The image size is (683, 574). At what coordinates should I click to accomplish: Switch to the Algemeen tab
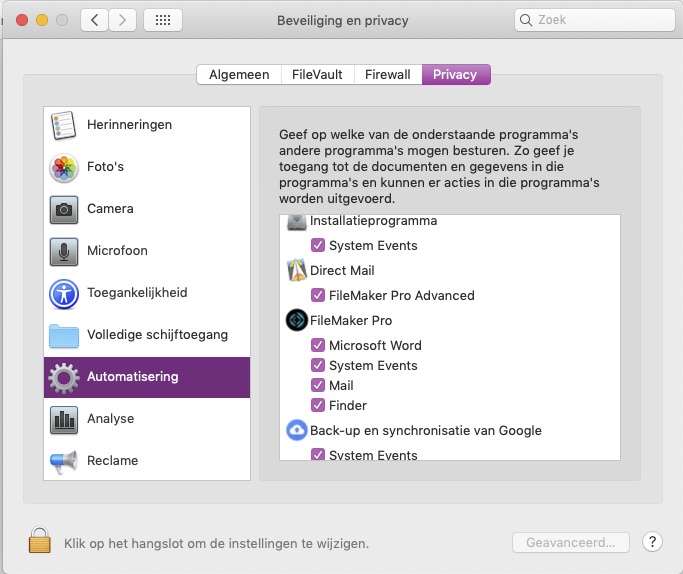point(239,74)
